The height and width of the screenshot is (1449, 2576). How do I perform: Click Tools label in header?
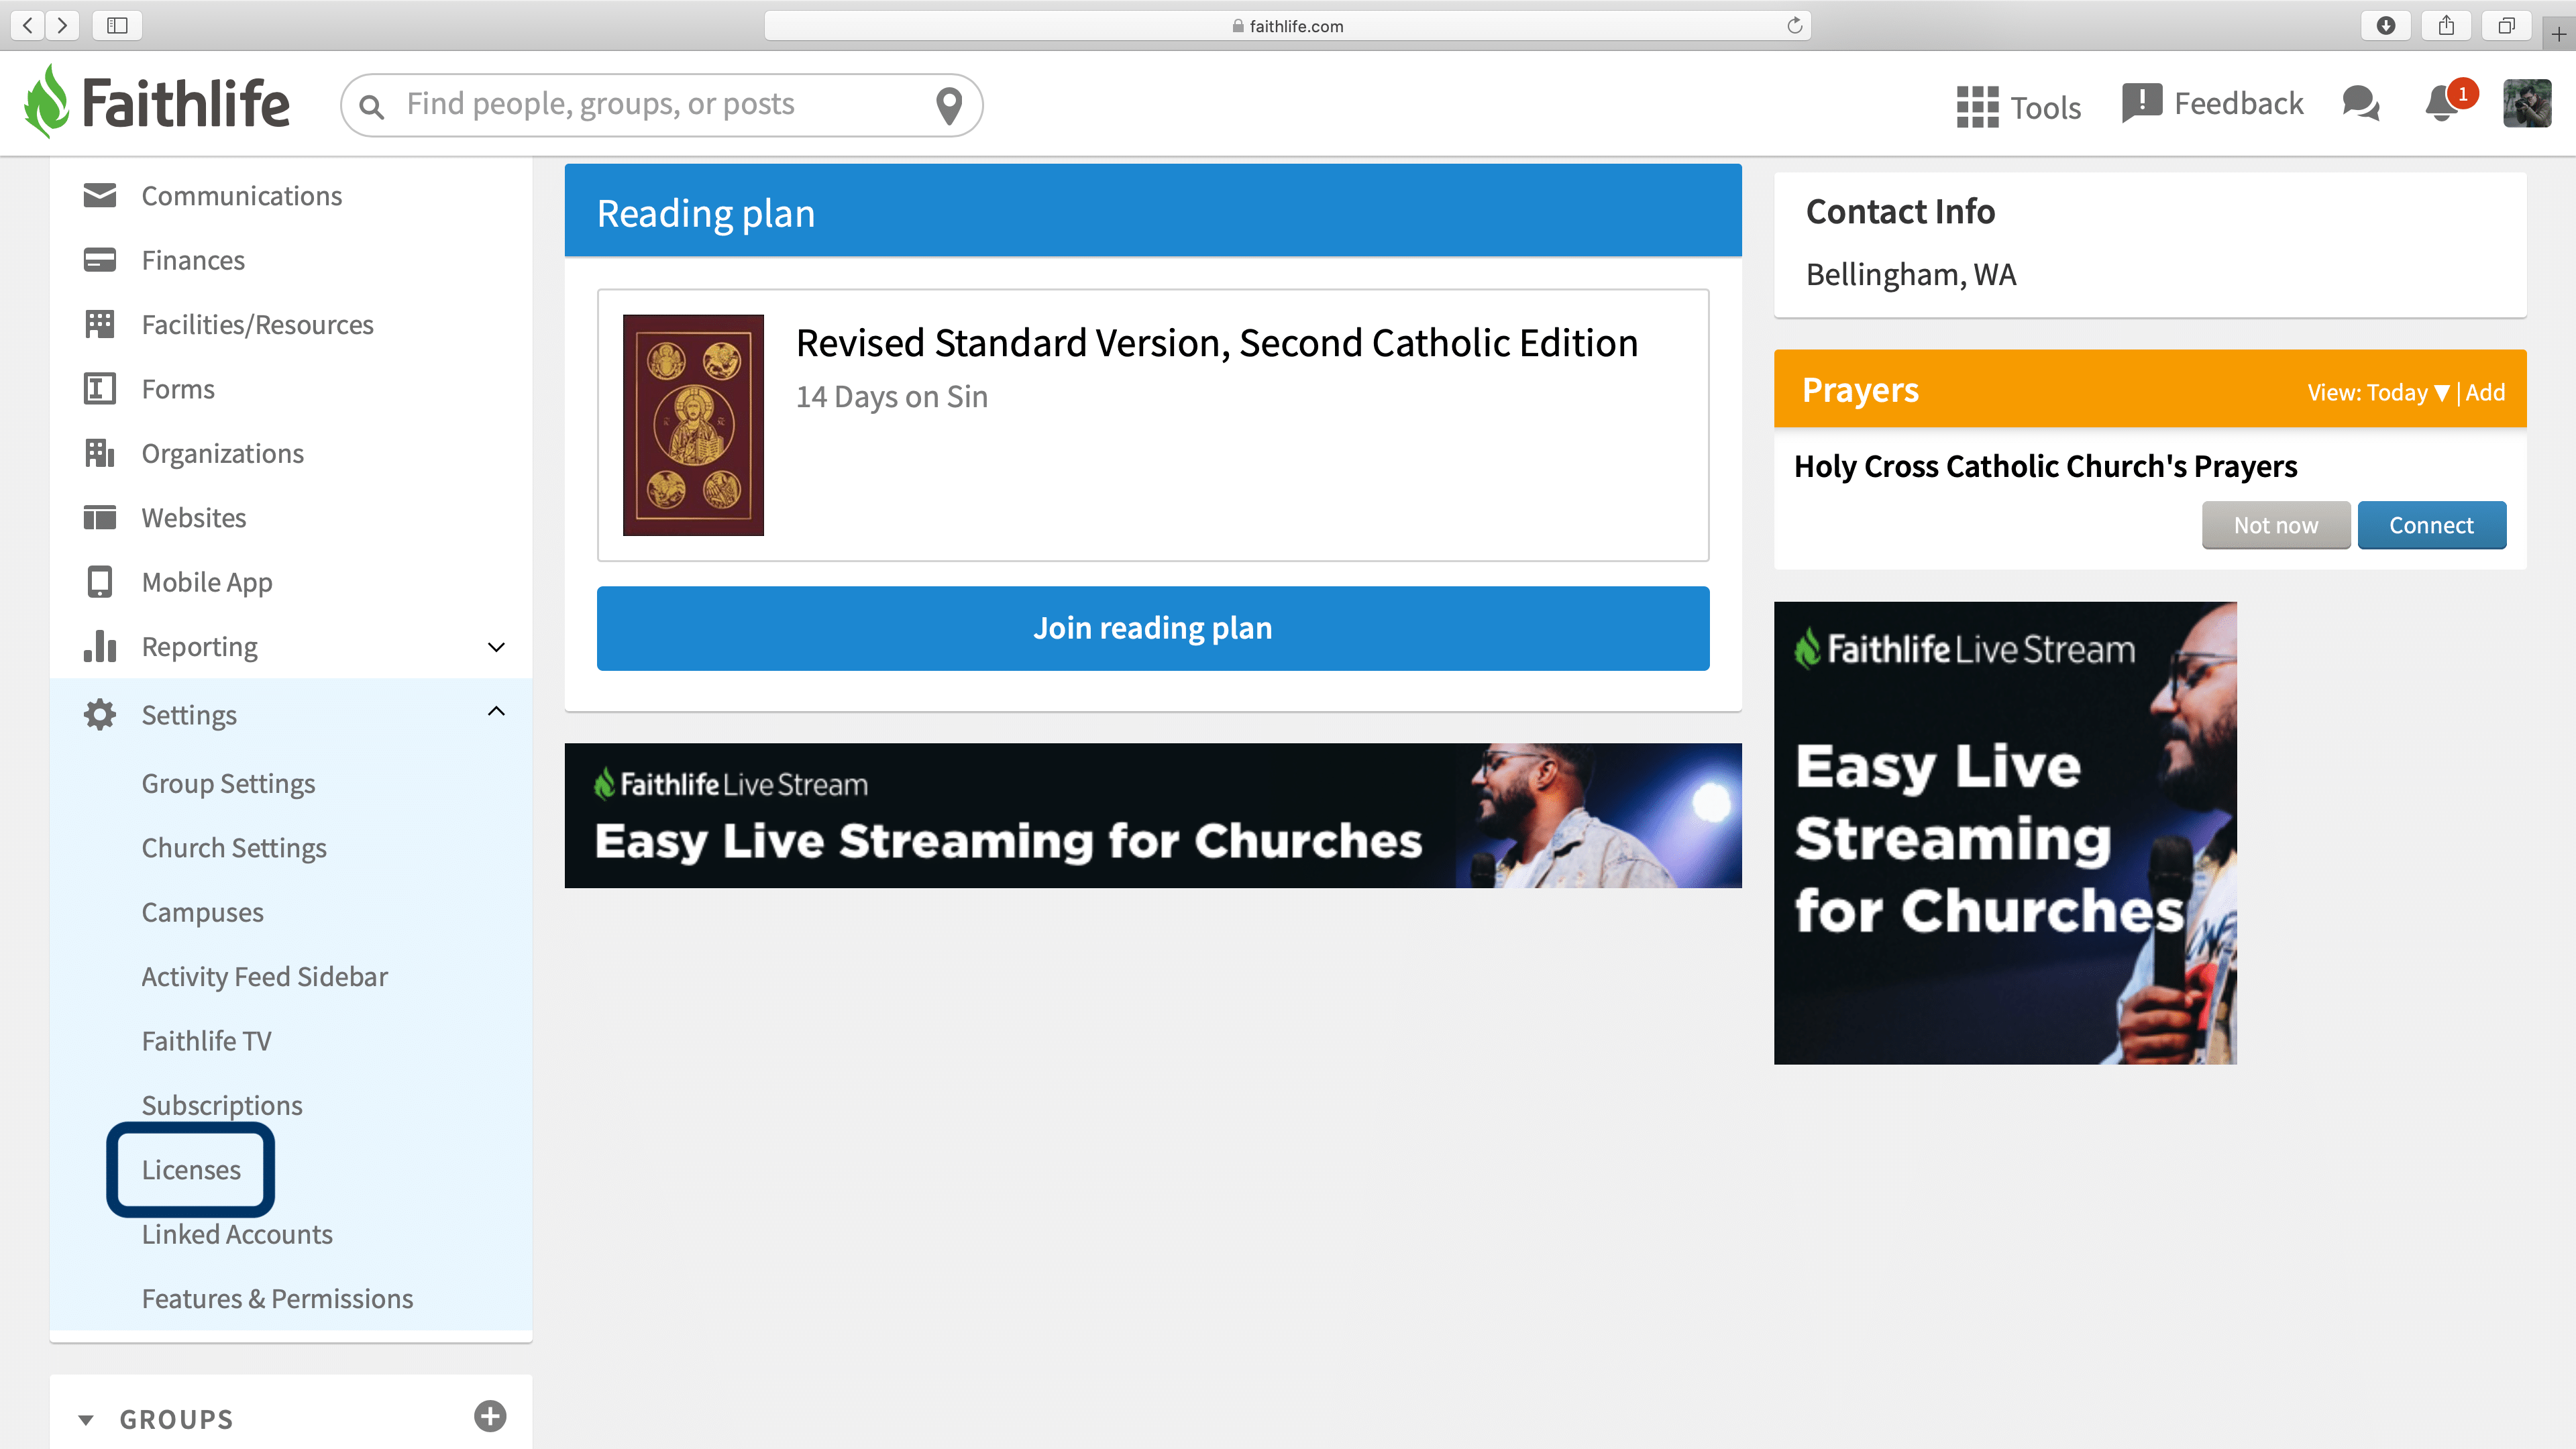2045,107
